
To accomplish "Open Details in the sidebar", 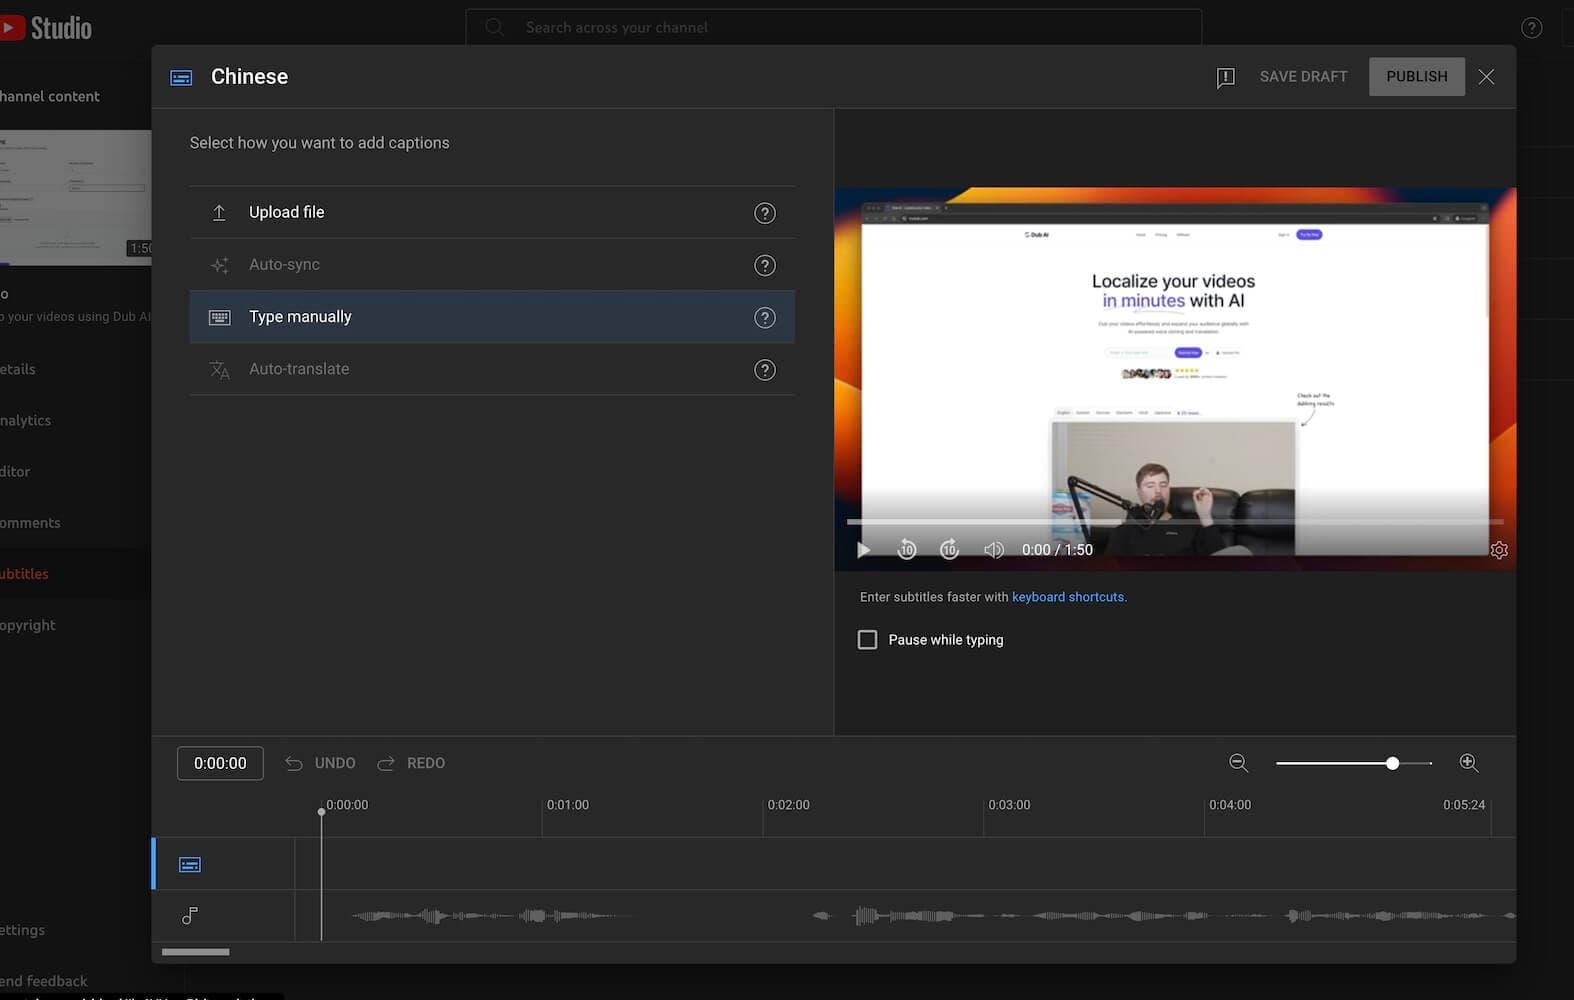I will pos(18,369).
